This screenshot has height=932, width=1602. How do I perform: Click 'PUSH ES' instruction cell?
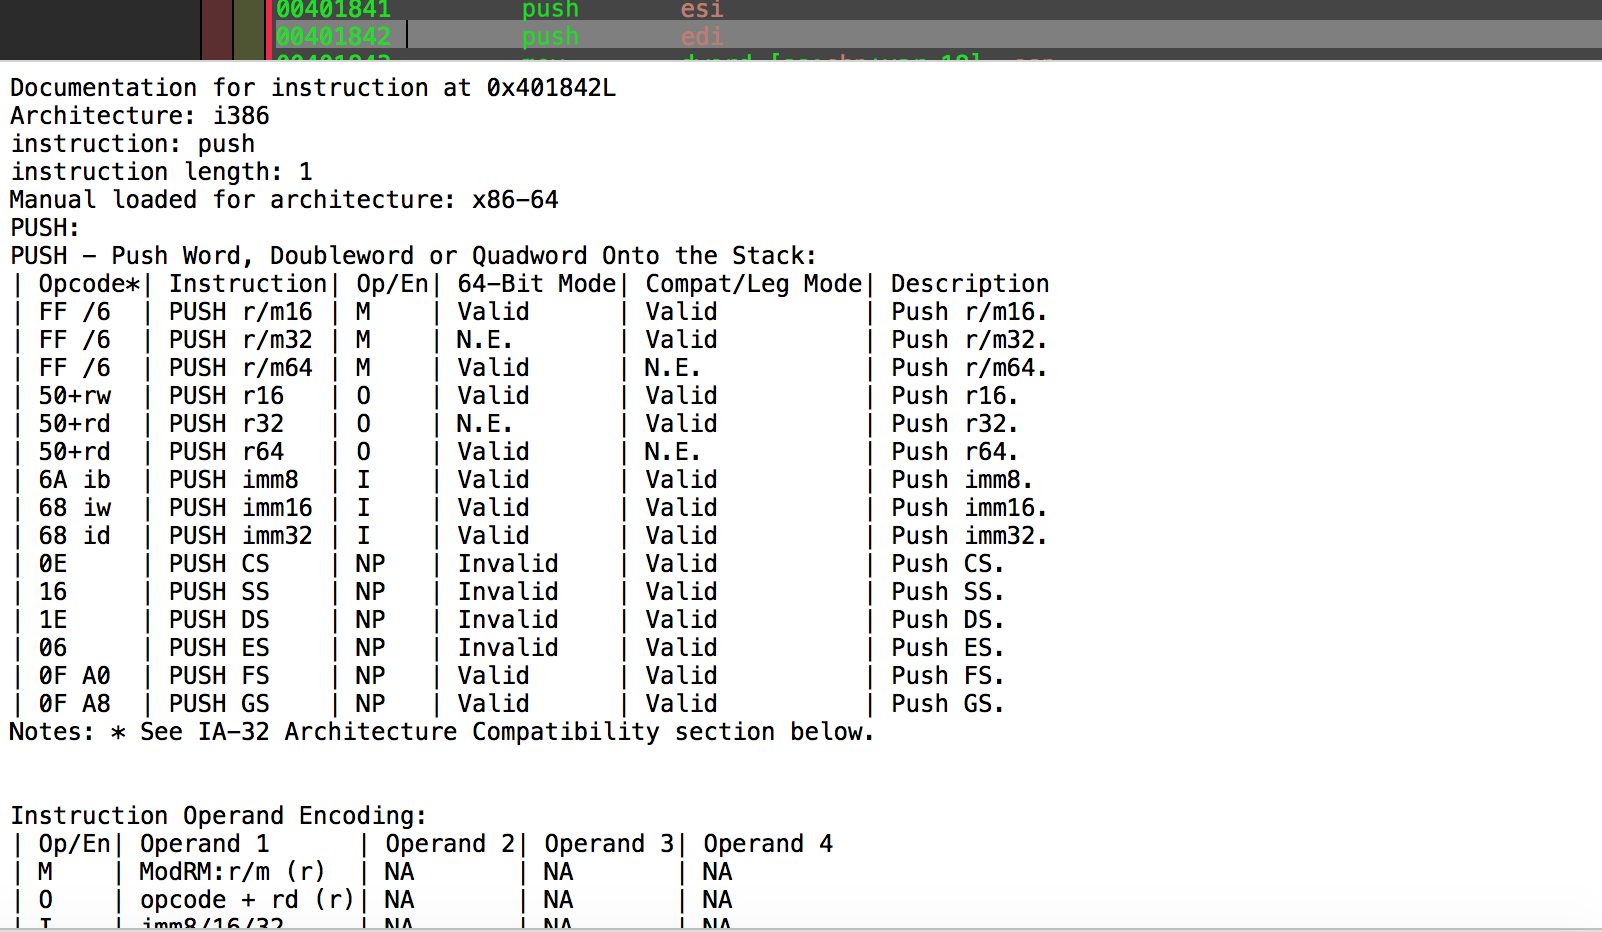pyautogui.click(x=219, y=648)
